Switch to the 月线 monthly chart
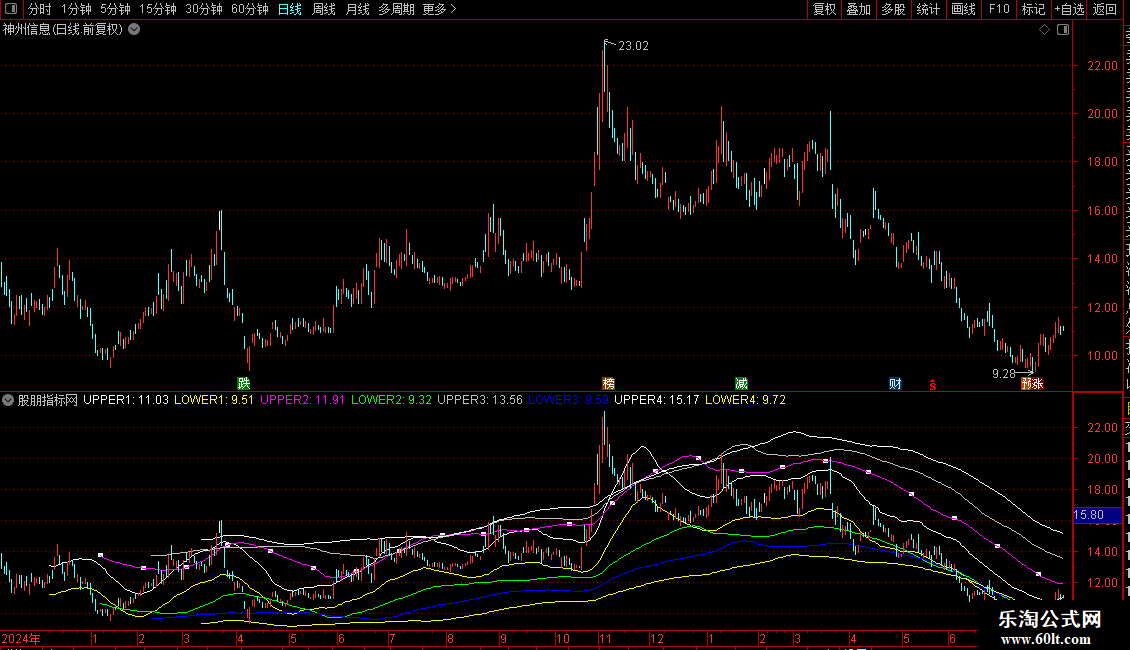Image resolution: width=1130 pixels, height=650 pixels. click(357, 9)
